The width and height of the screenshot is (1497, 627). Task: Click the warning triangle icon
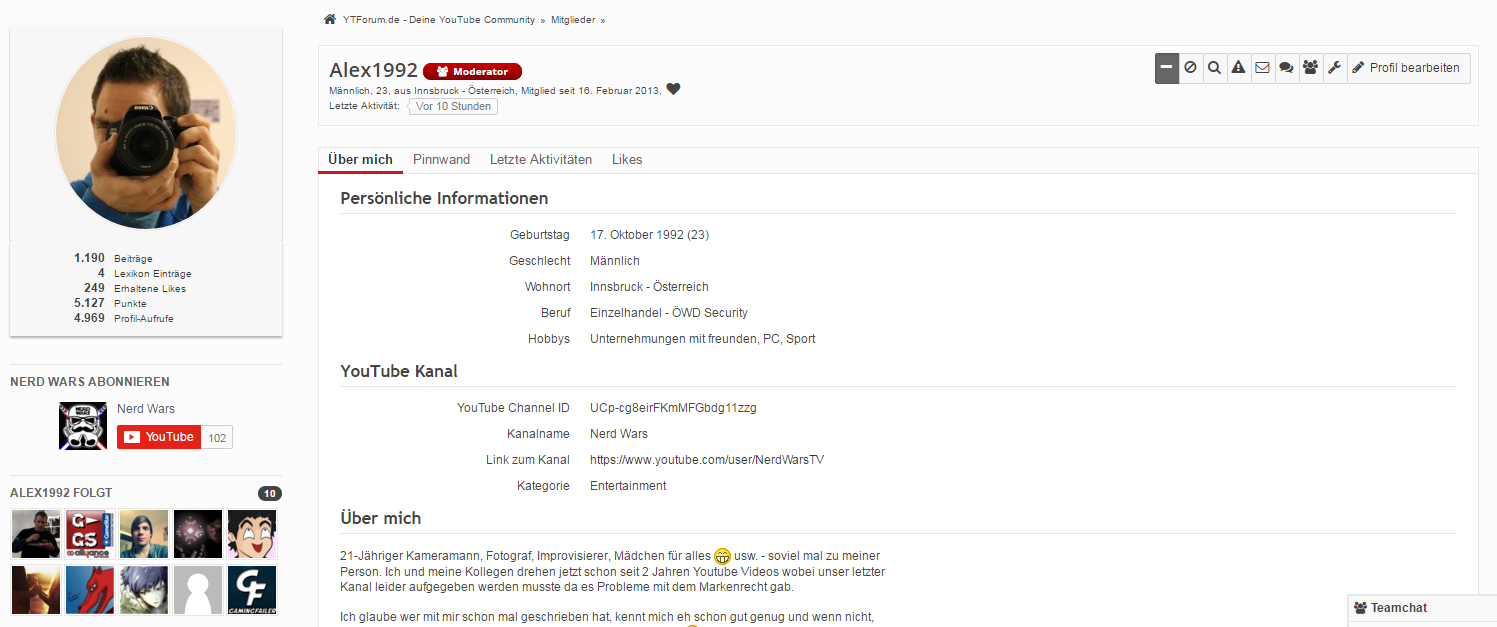click(1238, 68)
